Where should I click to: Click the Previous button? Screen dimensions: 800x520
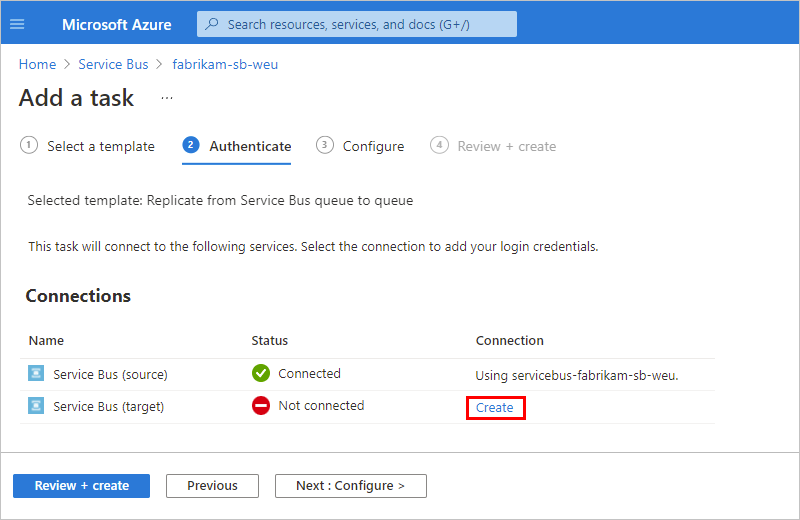[x=212, y=486]
